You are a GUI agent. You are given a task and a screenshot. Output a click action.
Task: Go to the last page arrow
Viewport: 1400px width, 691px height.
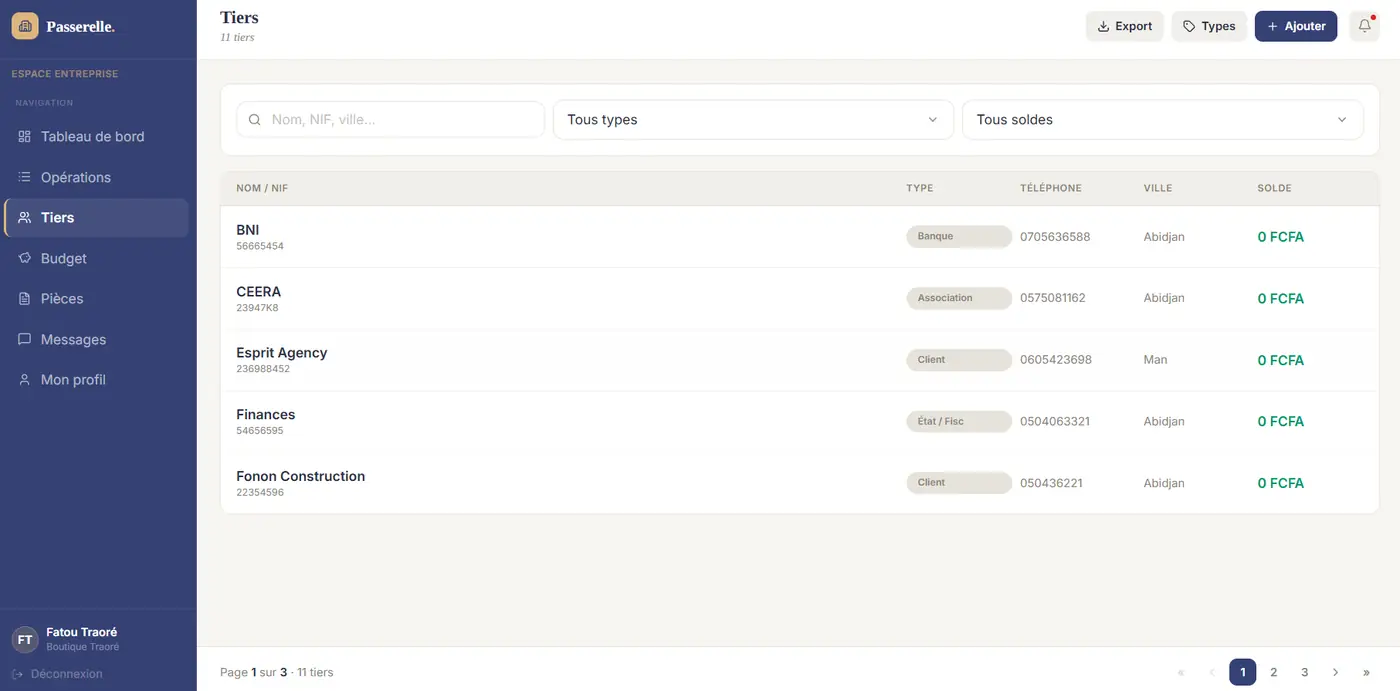point(1366,673)
